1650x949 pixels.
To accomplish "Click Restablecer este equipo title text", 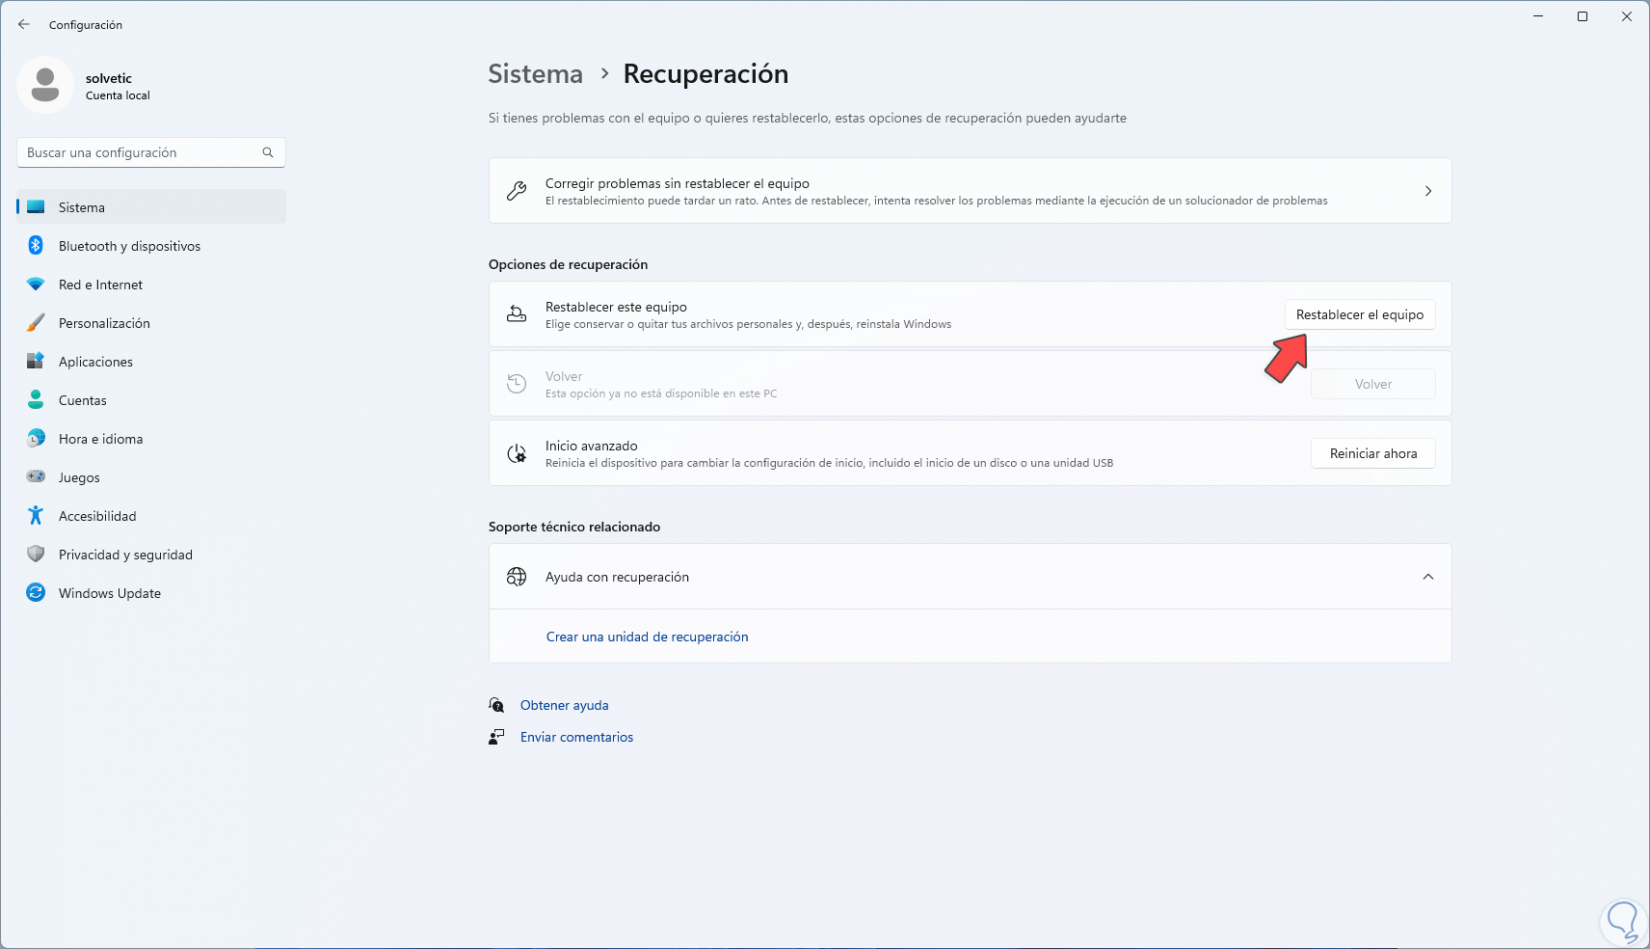I will tap(616, 307).
